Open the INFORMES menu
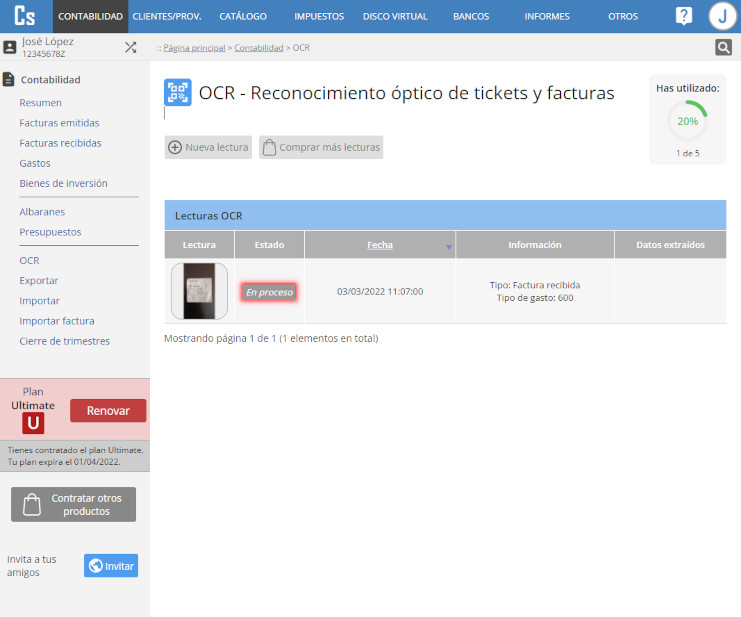The height and width of the screenshot is (617, 741). (547, 17)
